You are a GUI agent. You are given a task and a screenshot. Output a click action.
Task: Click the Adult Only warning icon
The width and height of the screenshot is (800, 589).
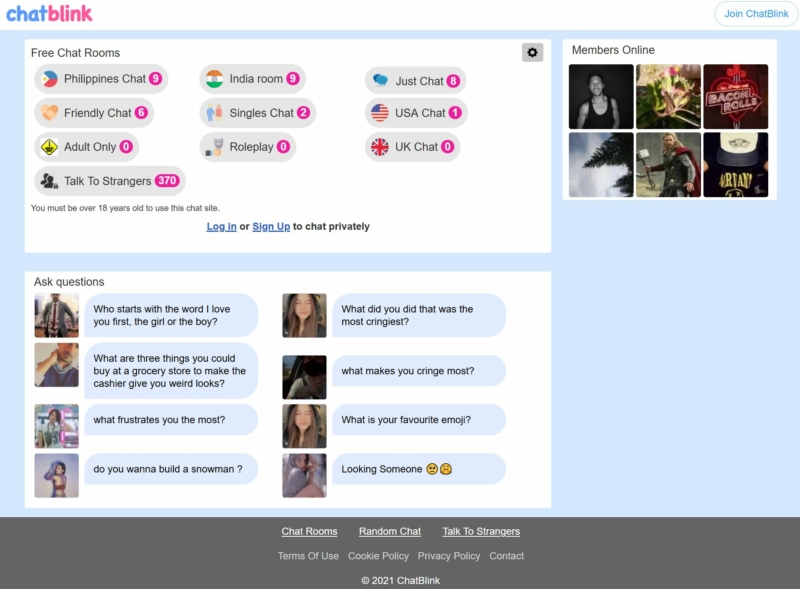49,147
